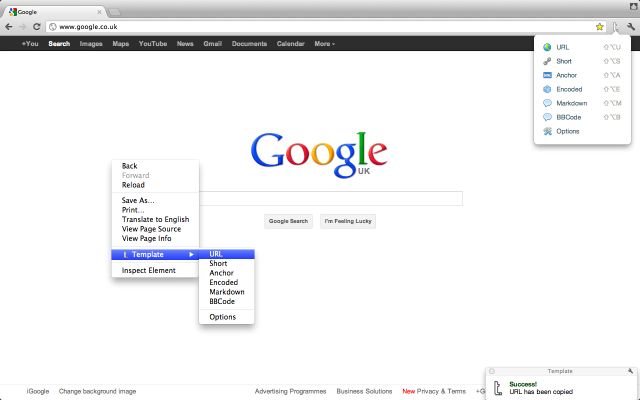Click the Encoded cube icon in the popup
640x400 pixels.
(547, 89)
